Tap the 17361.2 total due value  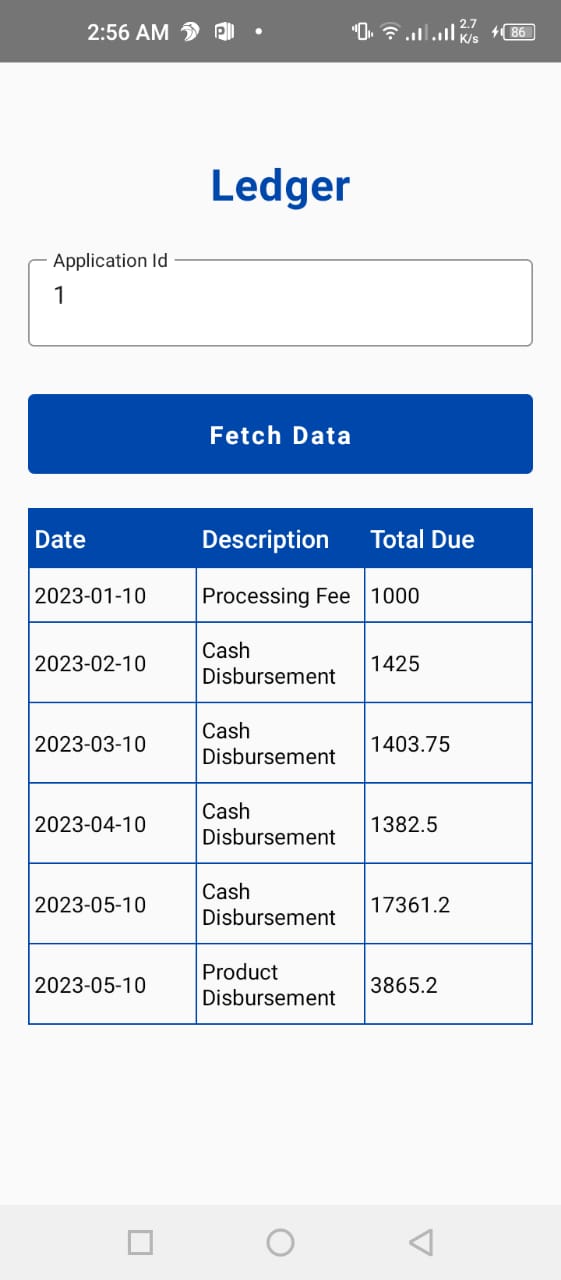410,905
